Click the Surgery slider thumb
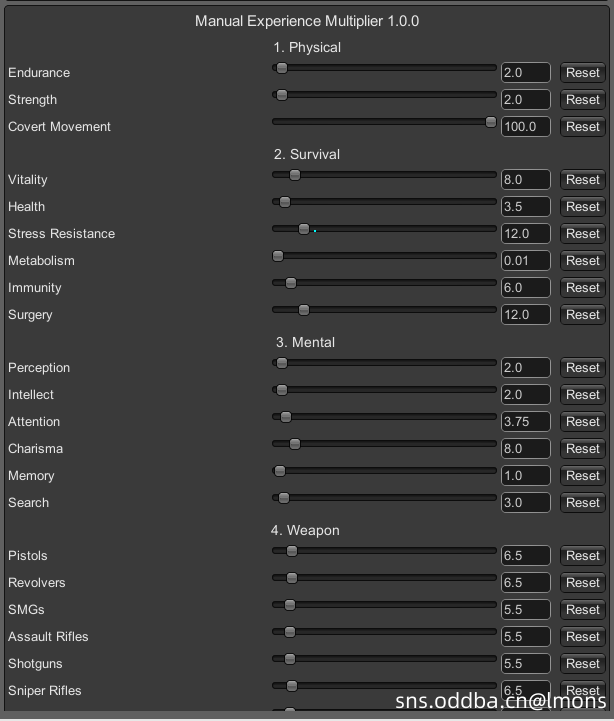 304,310
